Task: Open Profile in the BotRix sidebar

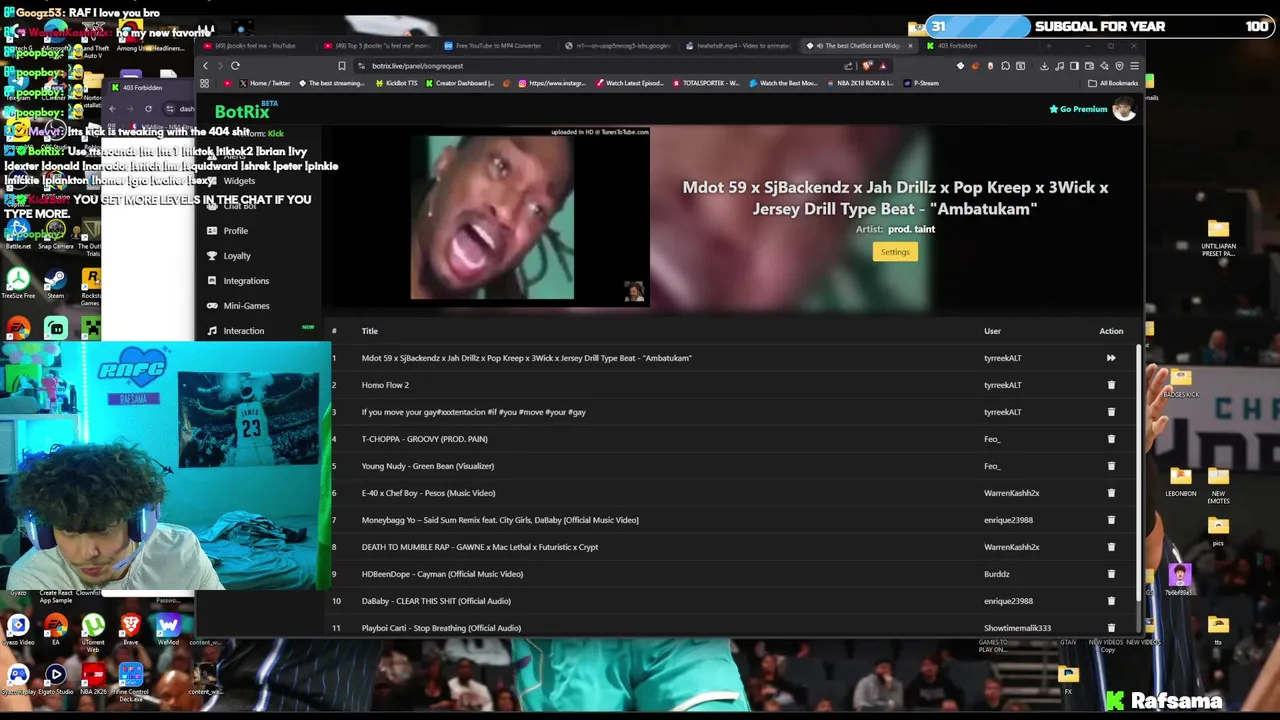Action: pyautogui.click(x=236, y=231)
